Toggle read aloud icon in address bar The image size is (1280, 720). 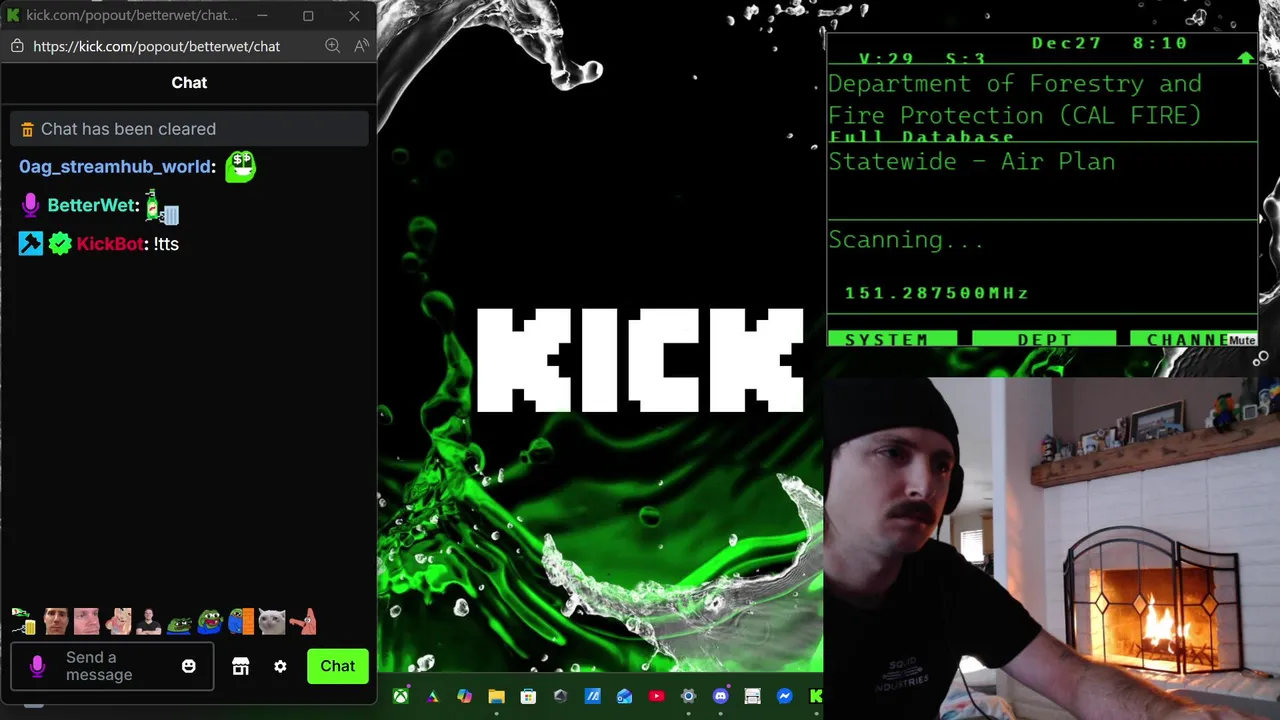click(x=361, y=46)
